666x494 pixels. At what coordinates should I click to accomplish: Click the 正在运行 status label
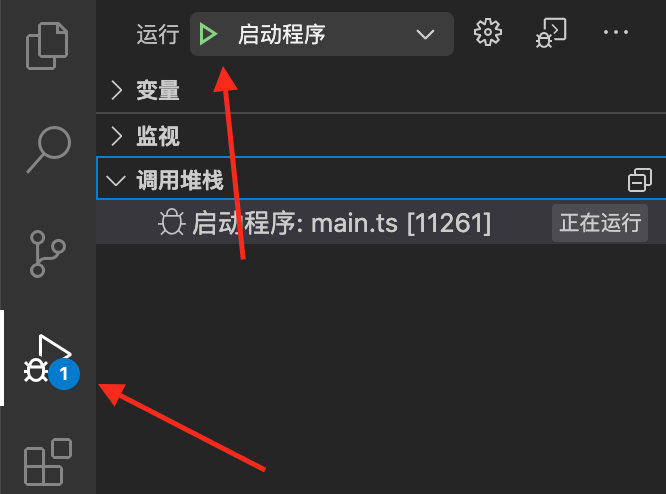pos(600,223)
